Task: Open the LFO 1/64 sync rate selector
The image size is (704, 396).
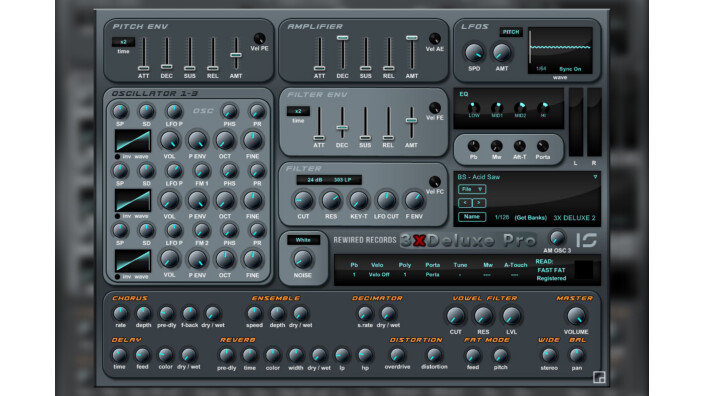Action: (x=541, y=69)
